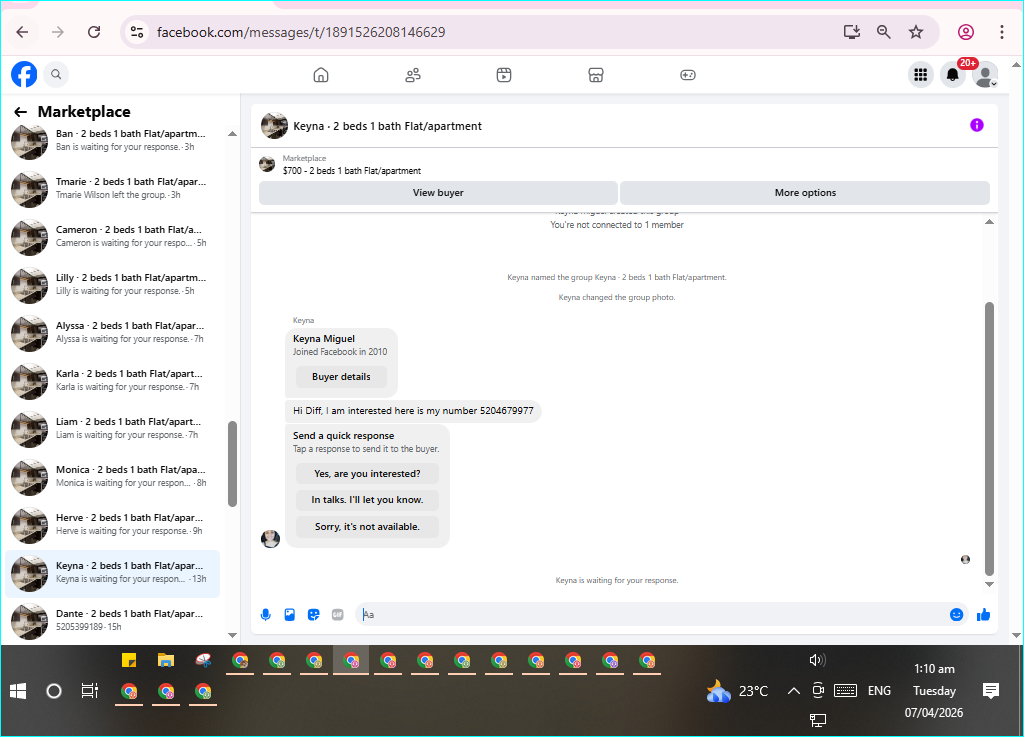Image resolution: width=1024 pixels, height=737 pixels.
Task: Click the install app icon in address bar
Action: coord(852,32)
